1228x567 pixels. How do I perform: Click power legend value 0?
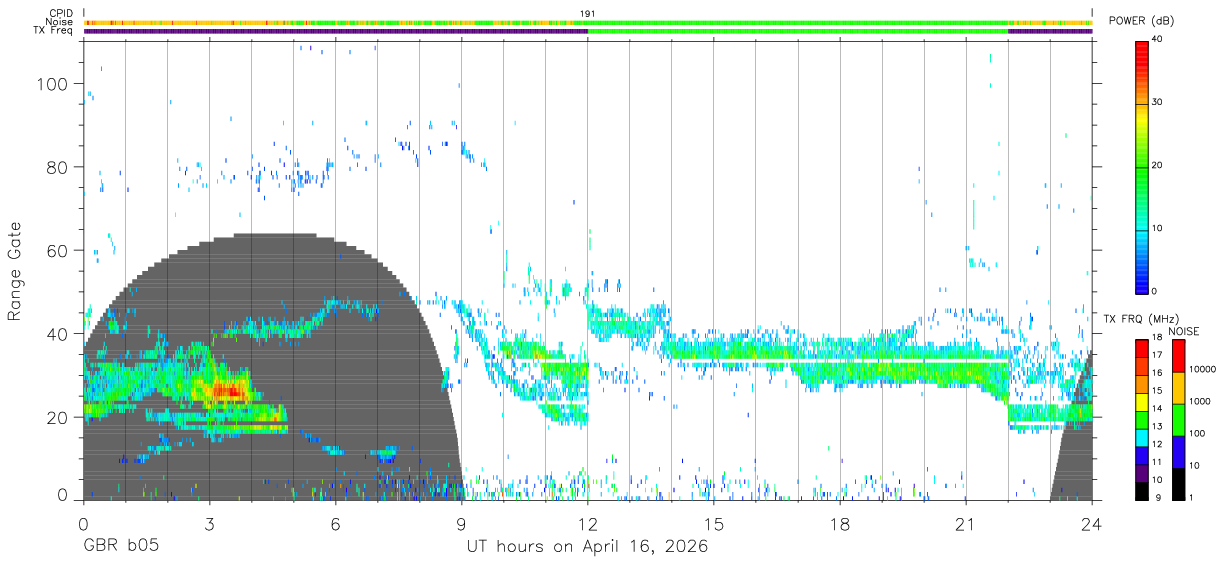[x=1156, y=291]
